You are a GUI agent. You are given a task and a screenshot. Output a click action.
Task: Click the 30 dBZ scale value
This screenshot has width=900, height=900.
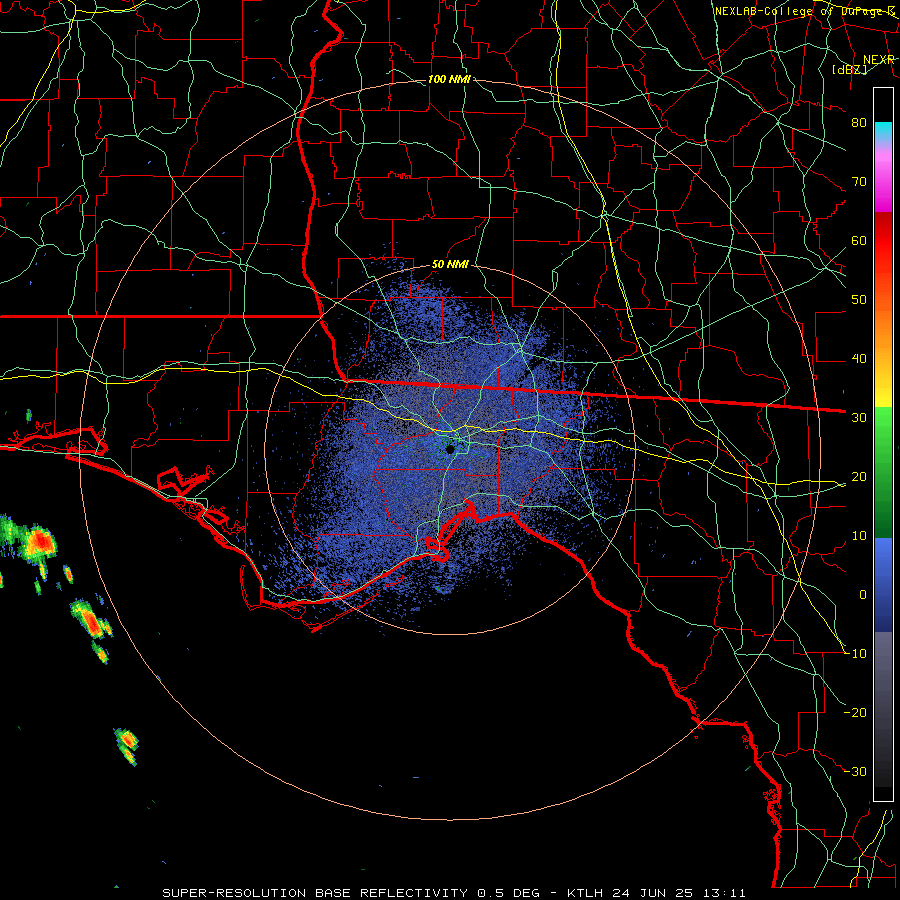click(x=859, y=418)
